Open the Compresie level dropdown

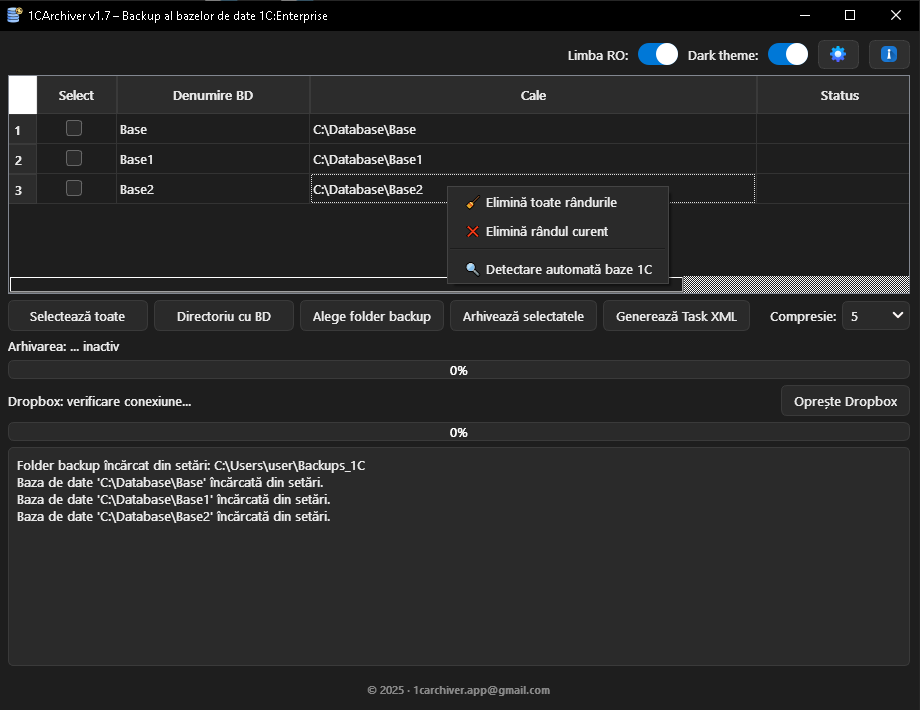pos(876,315)
